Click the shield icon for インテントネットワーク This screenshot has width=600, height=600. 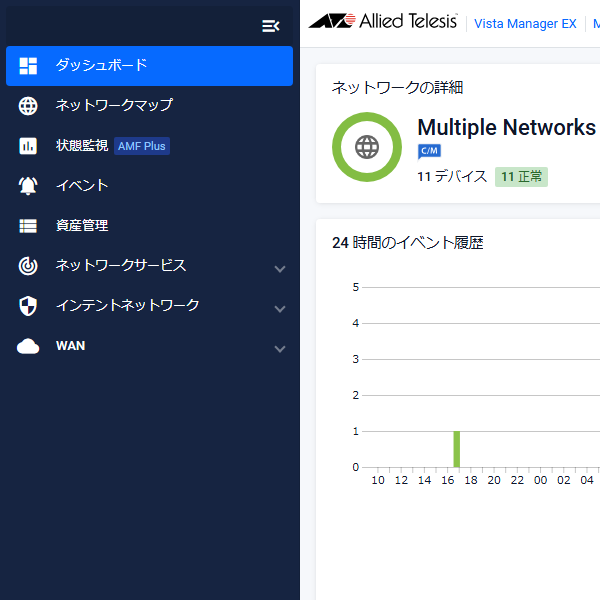coord(28,306)
